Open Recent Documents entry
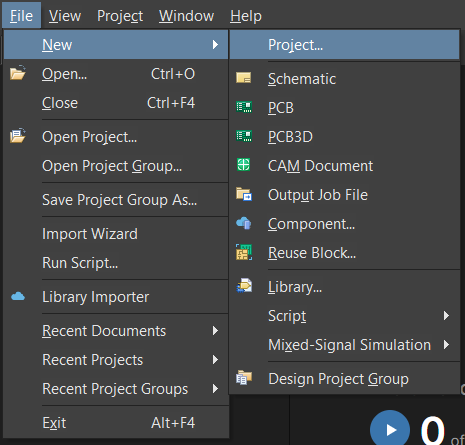Viewport: 465px width, 445px height. pyautogui.click(x=116, y=331)
